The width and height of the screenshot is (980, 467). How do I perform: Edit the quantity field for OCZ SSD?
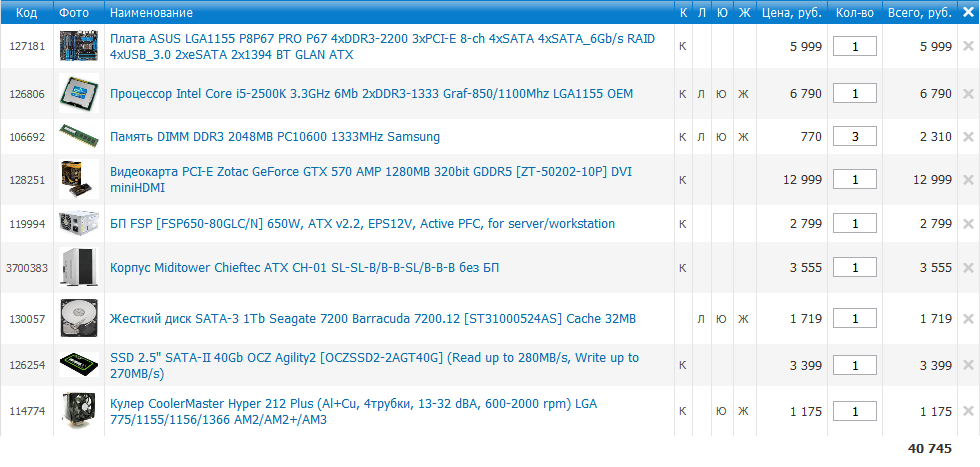(x=855, y=366)
